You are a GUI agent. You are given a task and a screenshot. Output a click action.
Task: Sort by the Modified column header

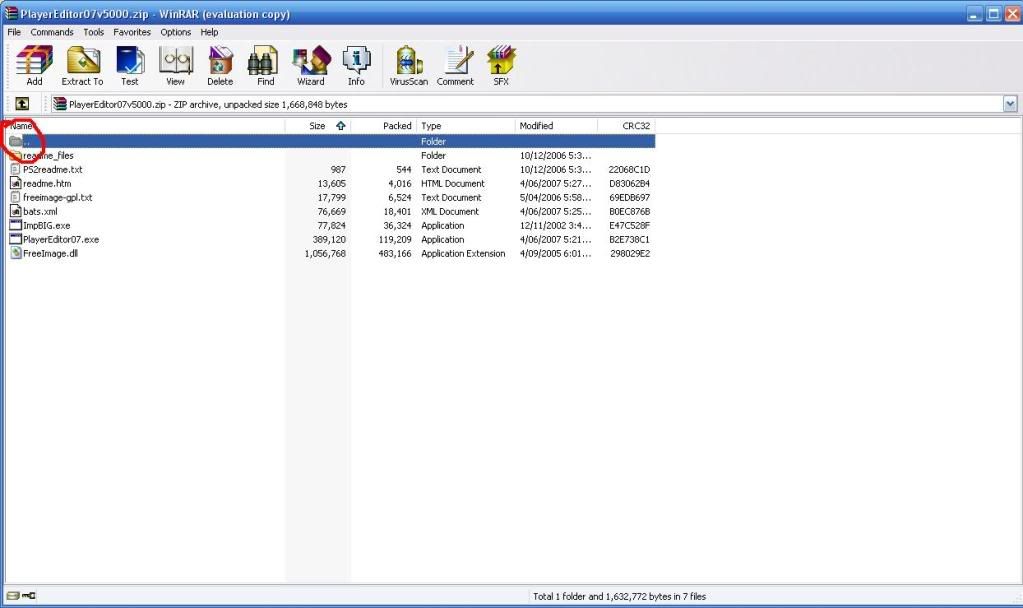tap(556, 126)
